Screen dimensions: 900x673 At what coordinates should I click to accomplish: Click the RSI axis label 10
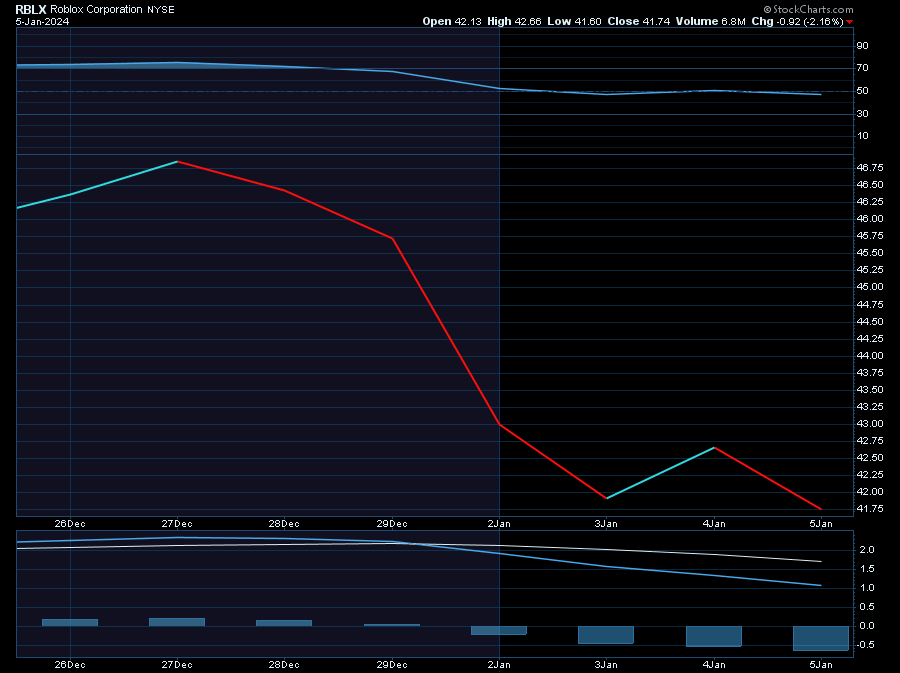[862, 136]
